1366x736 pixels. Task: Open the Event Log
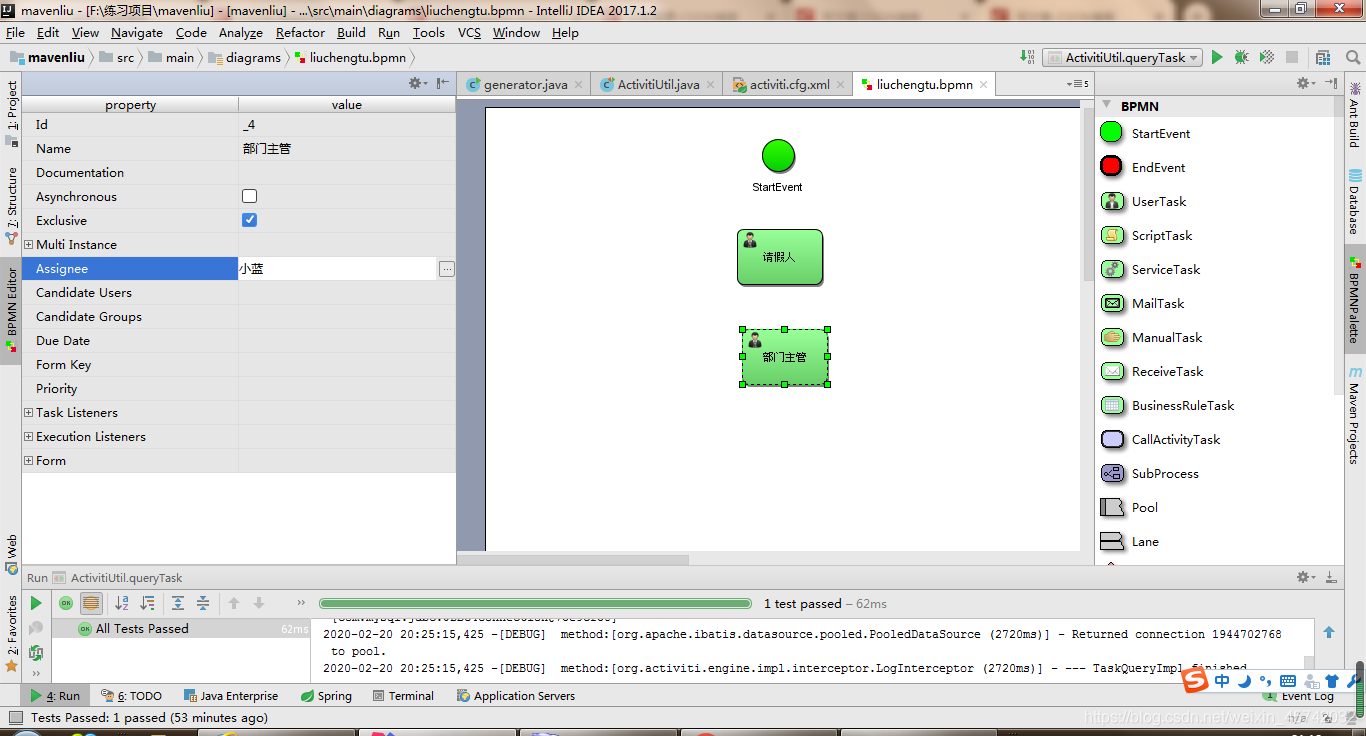click(1300, 696)
